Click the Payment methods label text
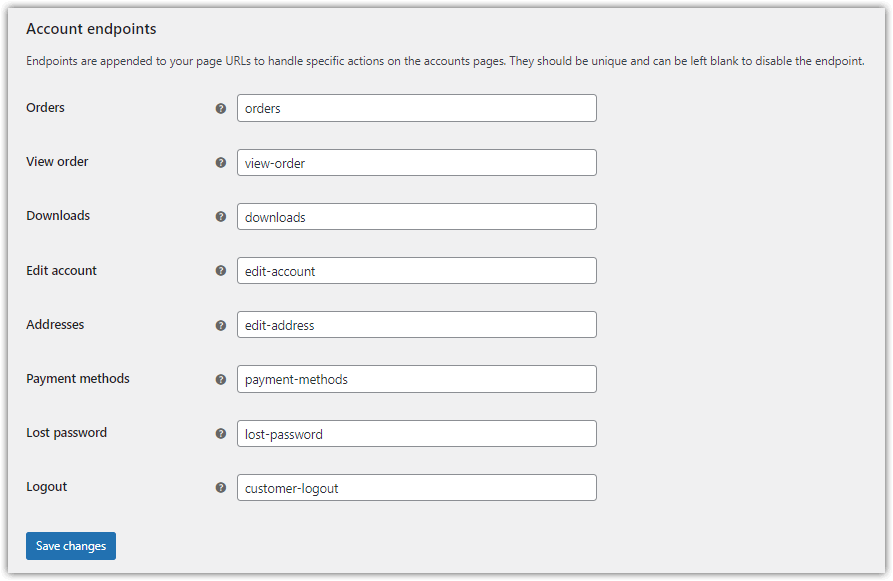 (x=78, y=379)
